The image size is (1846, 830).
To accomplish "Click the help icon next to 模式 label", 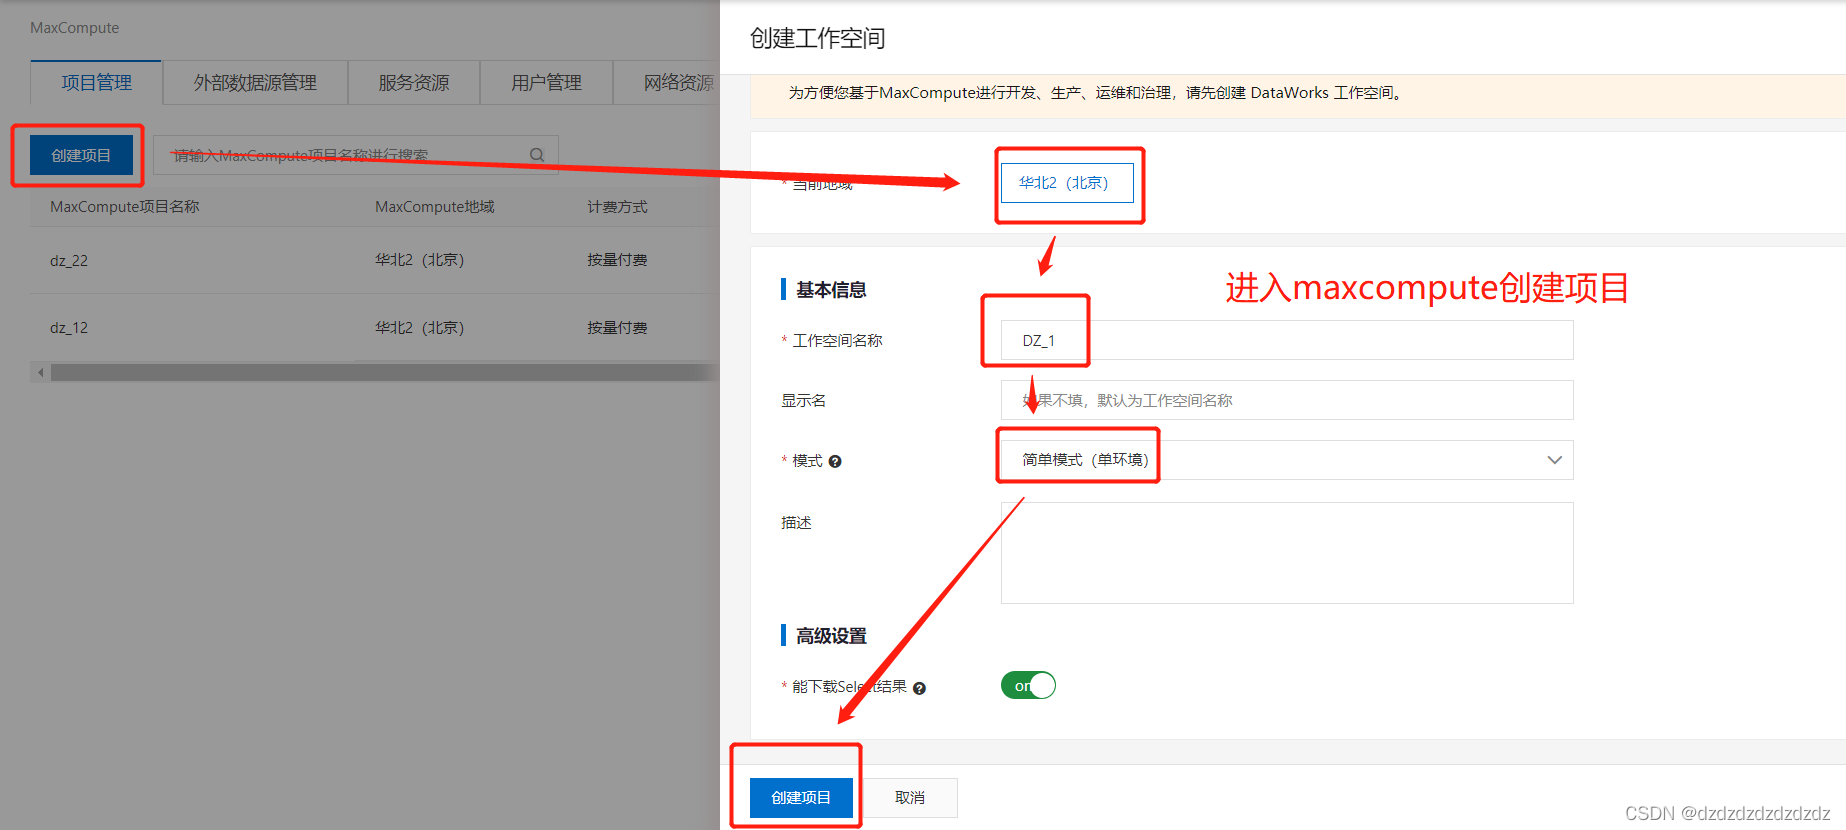I will pyautogui.click(x=835, y=461).
